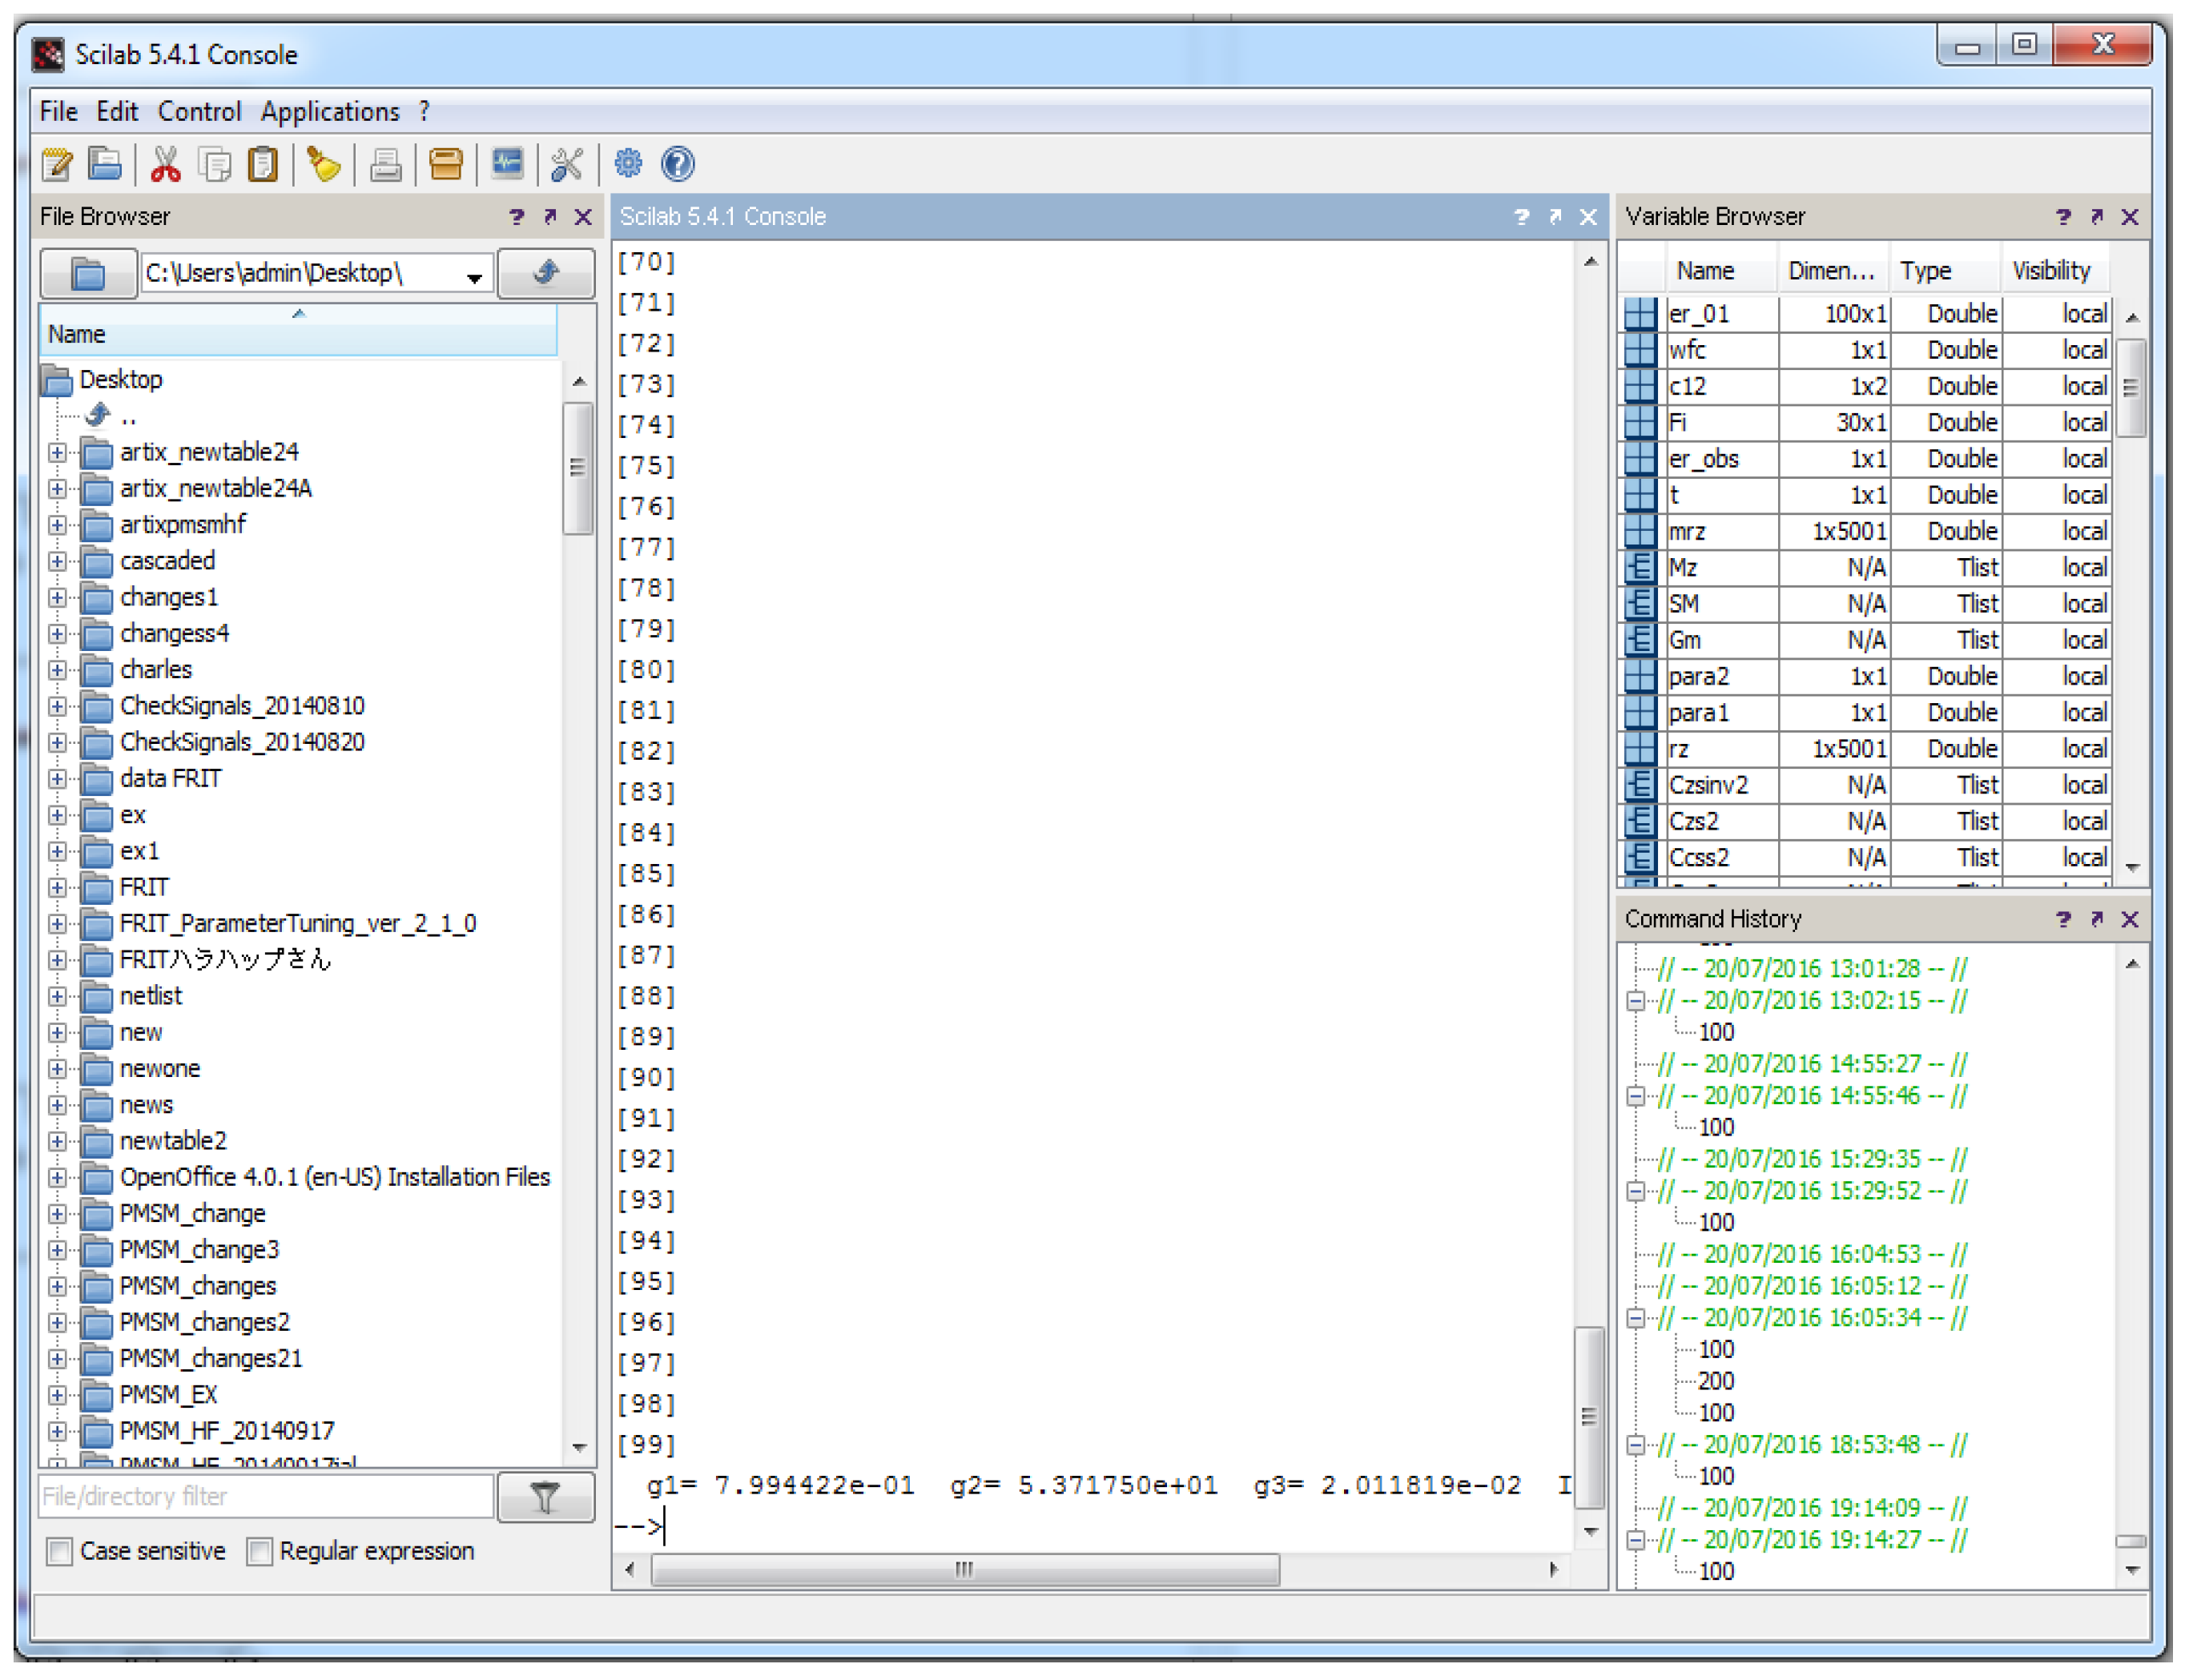
Task: Expand the cascaded folder node
Action: point(57,561)
